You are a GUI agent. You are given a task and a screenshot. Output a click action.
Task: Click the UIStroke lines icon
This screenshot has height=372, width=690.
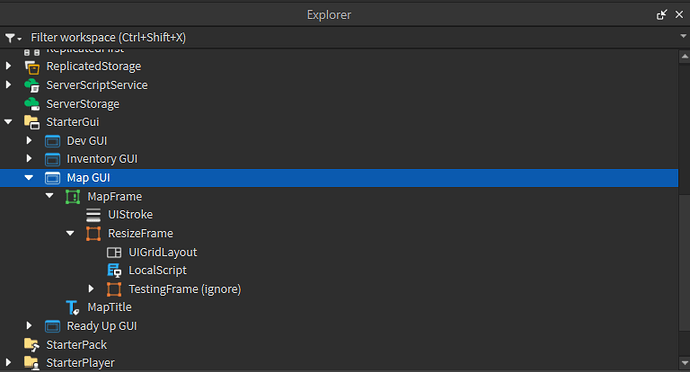[93, 215]
